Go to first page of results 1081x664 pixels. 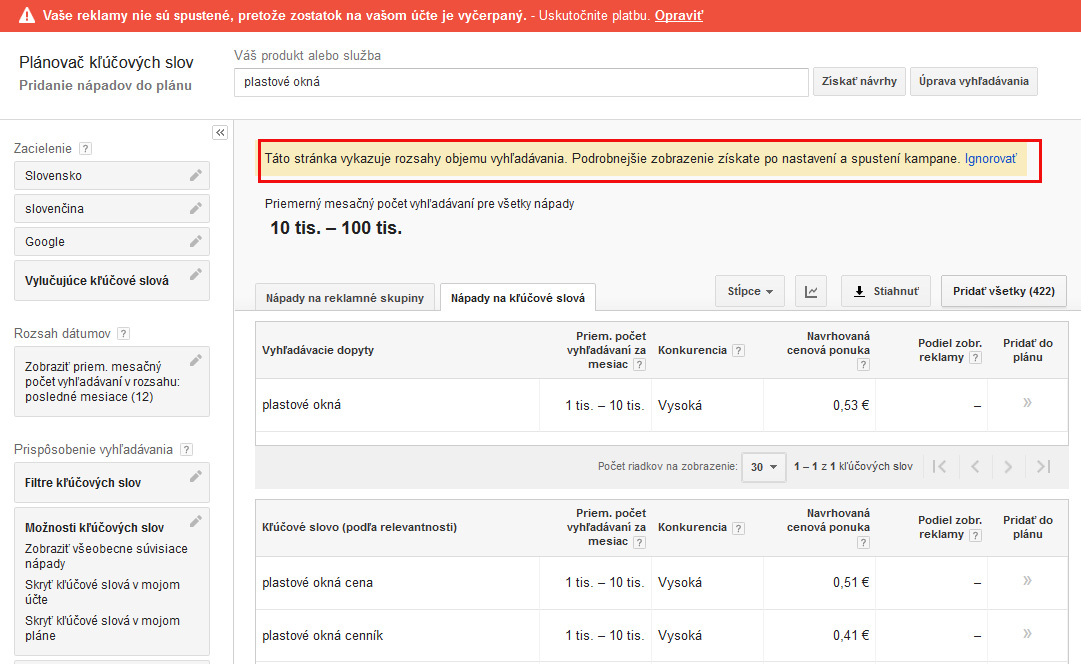point(939,467)
